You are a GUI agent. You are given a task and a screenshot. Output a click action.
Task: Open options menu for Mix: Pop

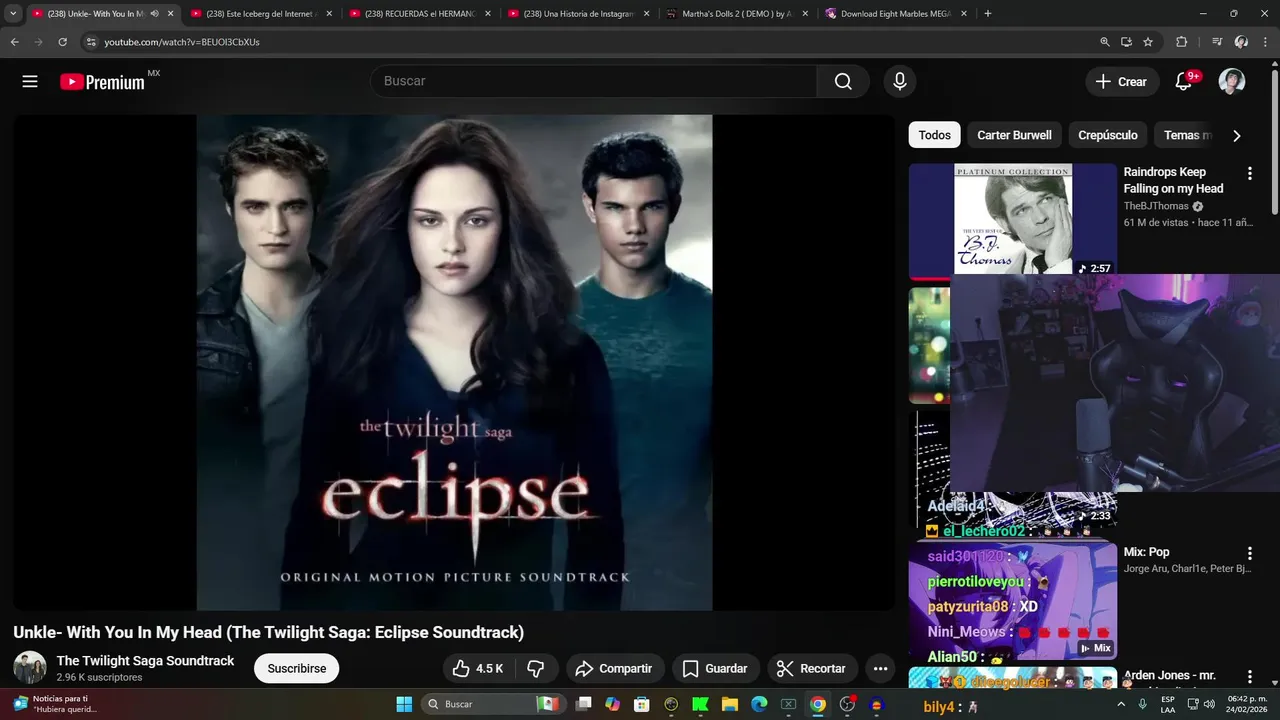[x=1249, y=553]
